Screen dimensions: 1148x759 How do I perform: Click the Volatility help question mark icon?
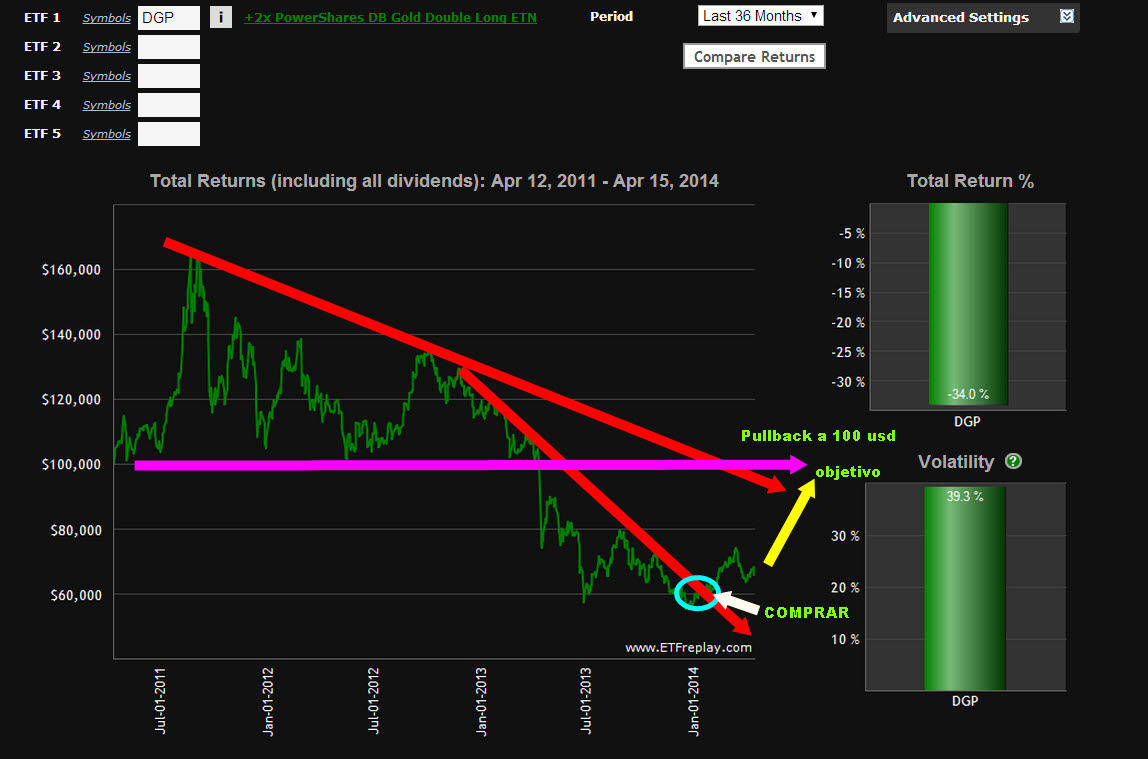[x=1013, y=462]
